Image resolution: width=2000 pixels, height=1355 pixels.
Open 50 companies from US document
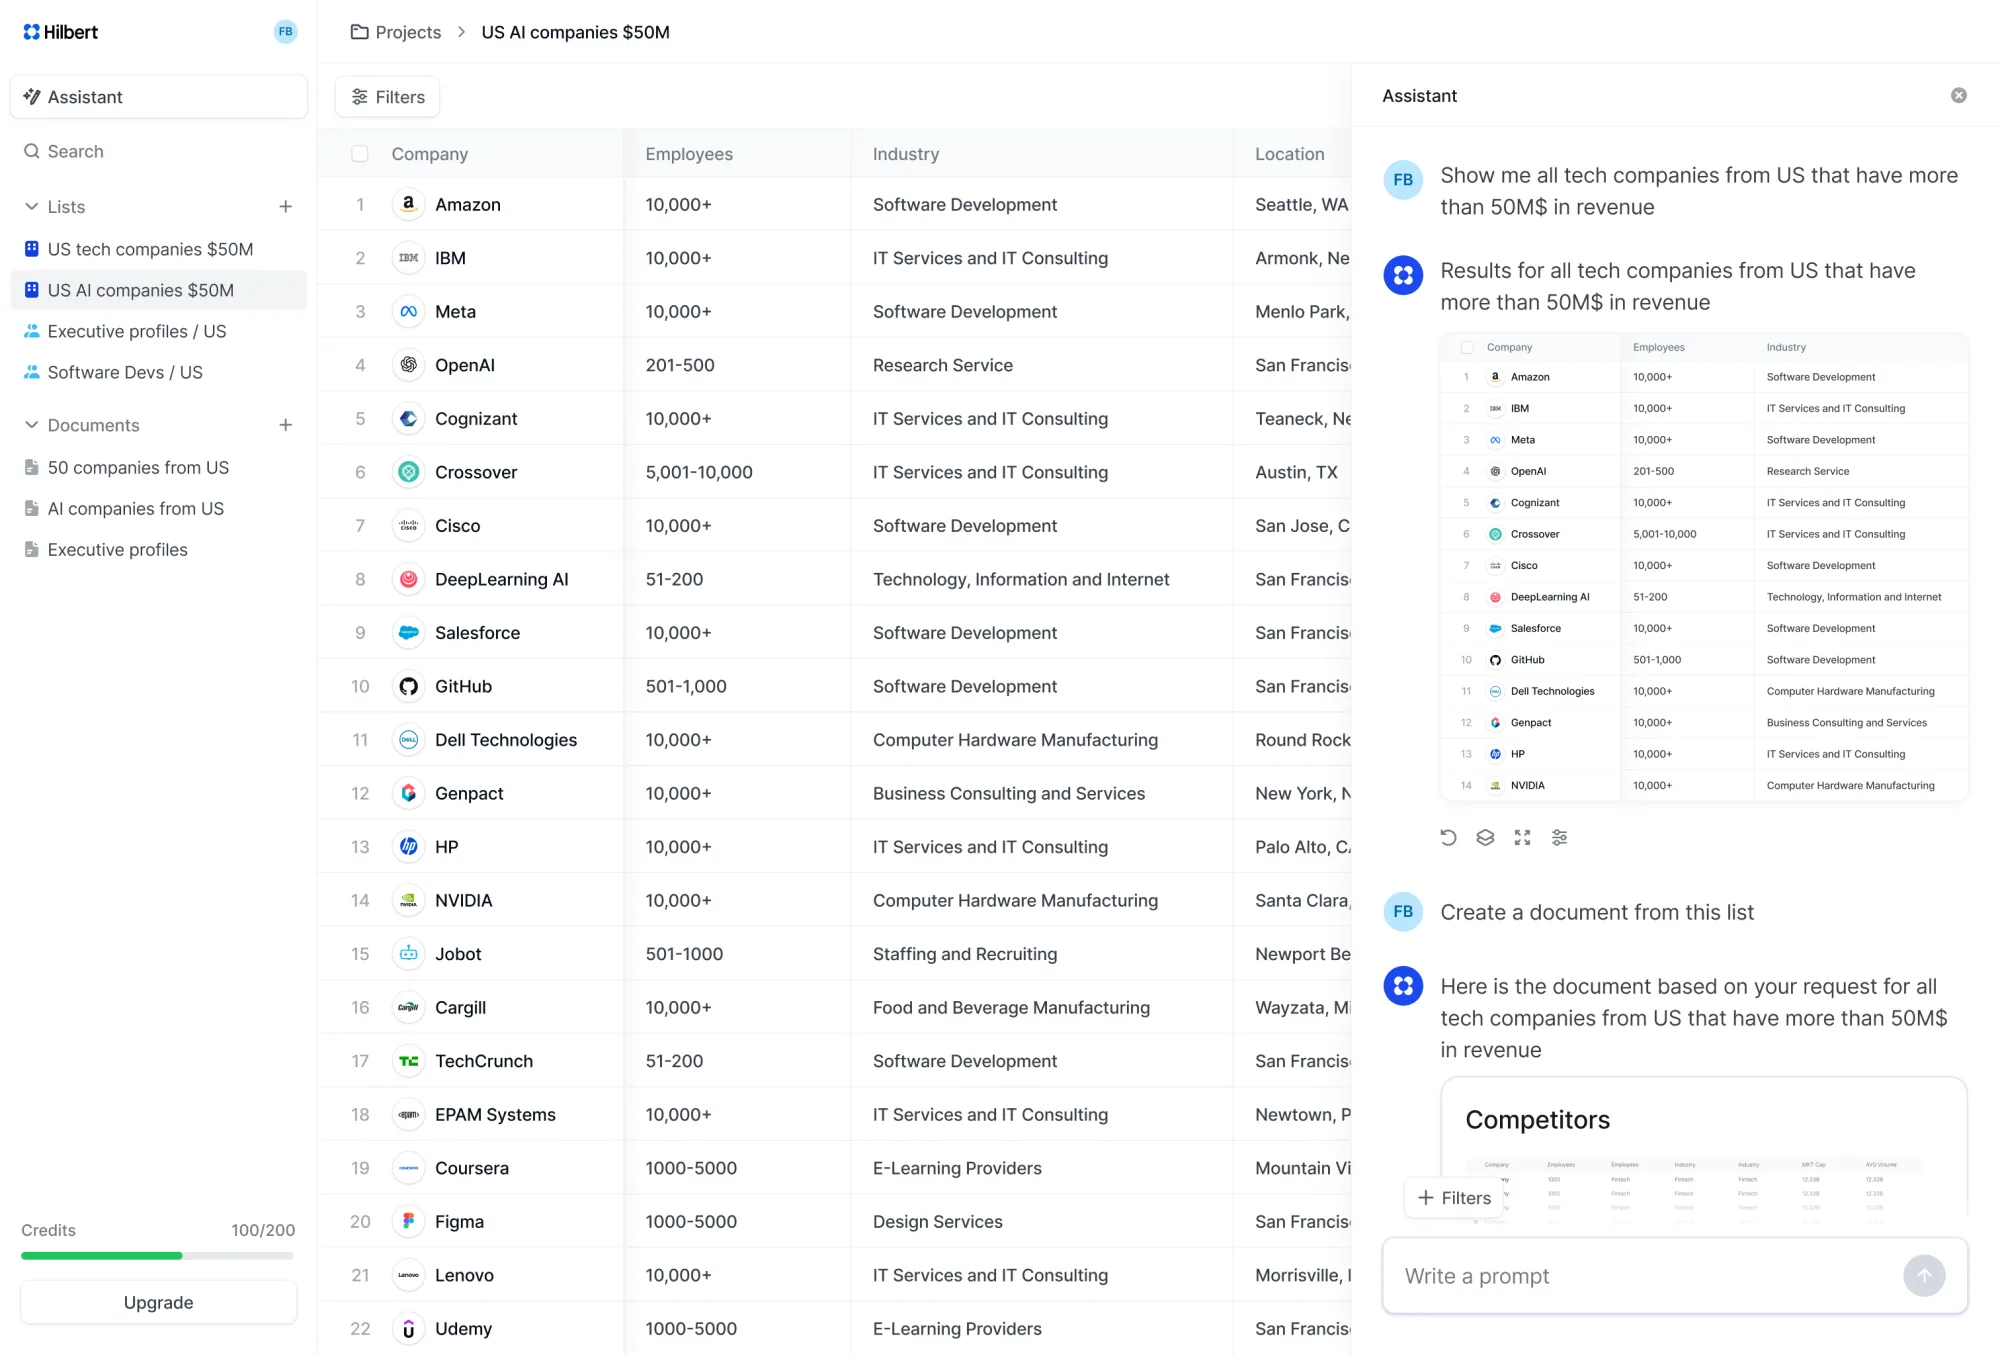point(159,467)
